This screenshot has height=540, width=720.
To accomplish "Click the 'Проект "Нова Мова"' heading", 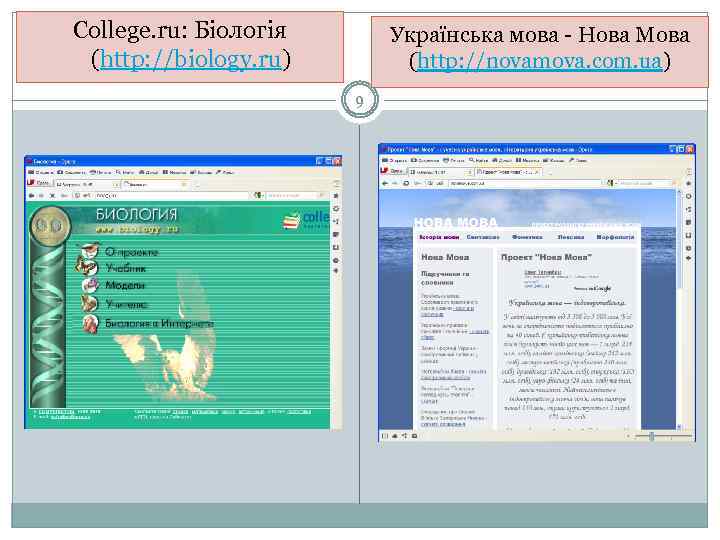I will click(546, 257).
